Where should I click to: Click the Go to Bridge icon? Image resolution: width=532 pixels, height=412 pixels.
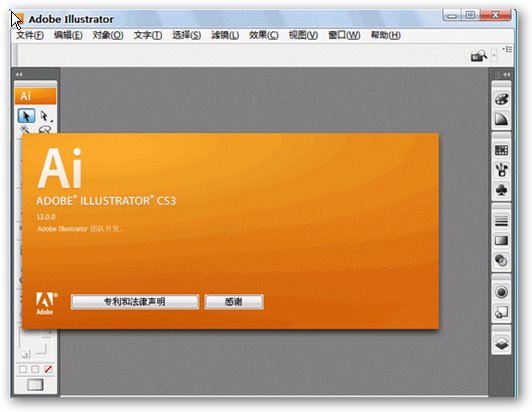click(x=478, y=56)
